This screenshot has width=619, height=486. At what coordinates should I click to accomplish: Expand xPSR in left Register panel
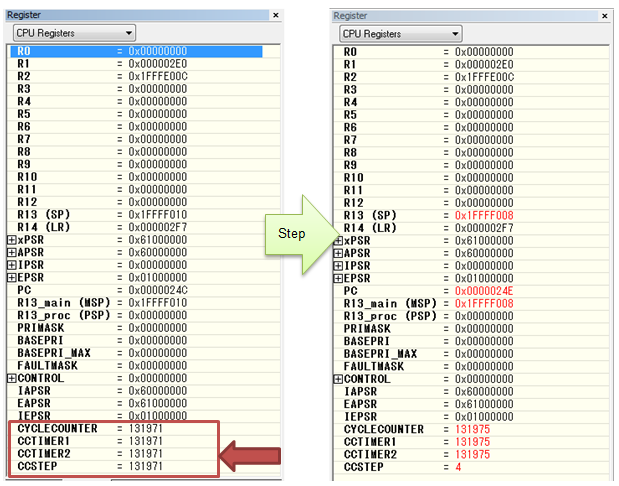12,240
